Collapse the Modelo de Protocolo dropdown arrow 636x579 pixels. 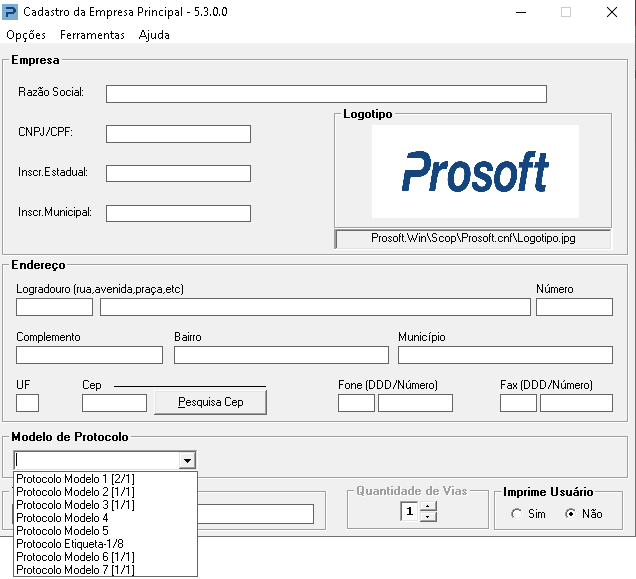click(187, 461)
